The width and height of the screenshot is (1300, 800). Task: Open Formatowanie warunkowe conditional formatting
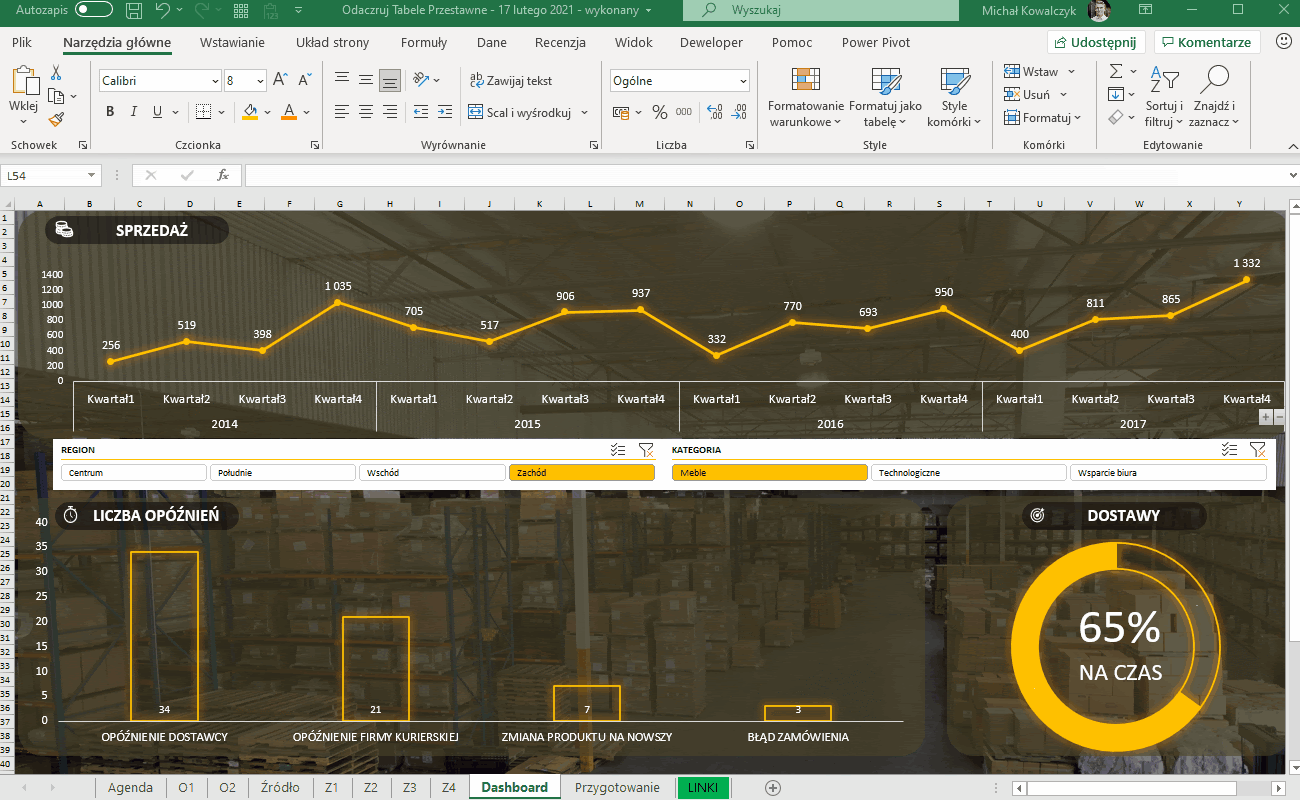[x=805, y=100]
